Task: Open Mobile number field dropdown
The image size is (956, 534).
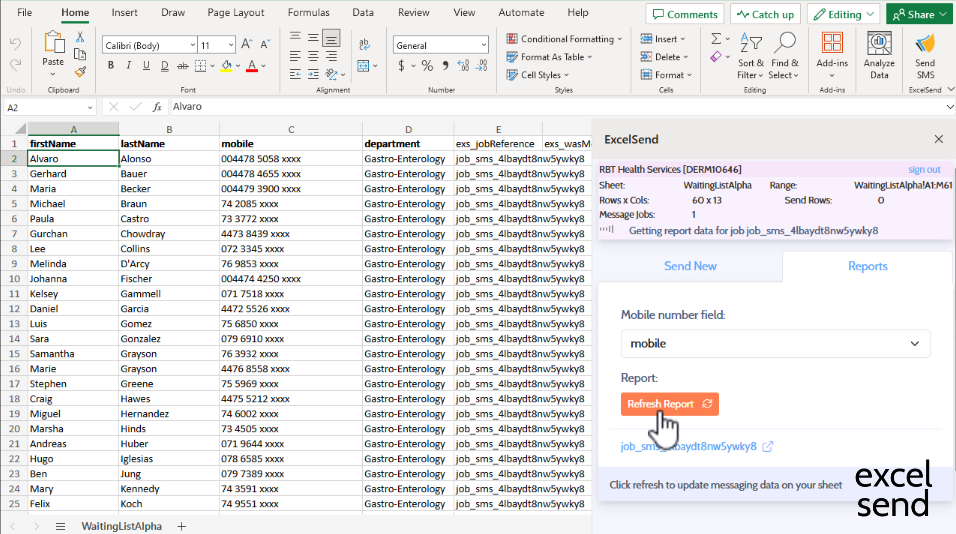Action: click(776, 344)
